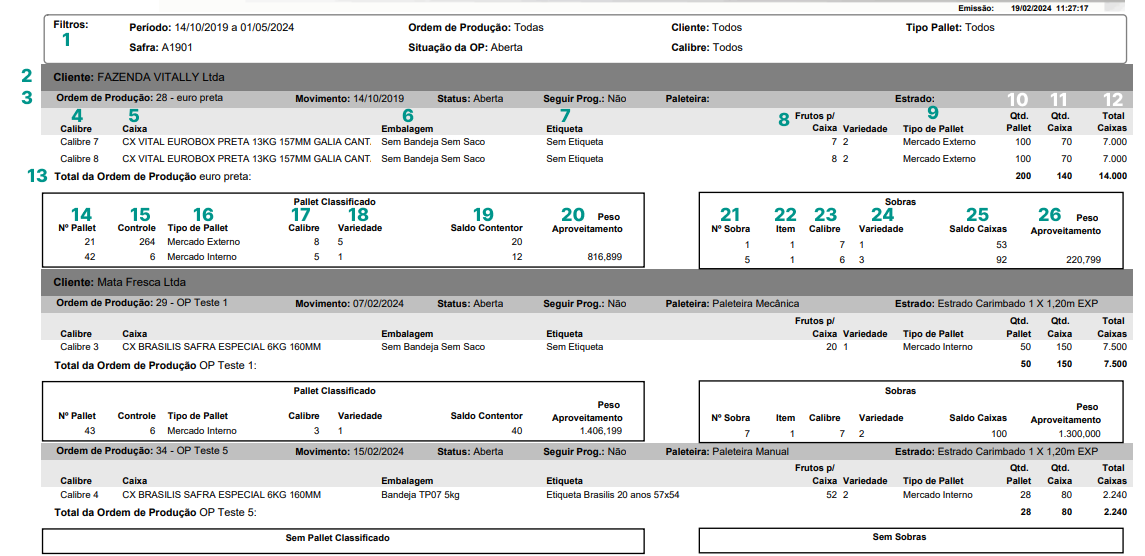Click saldo caixas value 92 in Sobras
This screenshot has height=556, width=1145.
[1000, 259]
